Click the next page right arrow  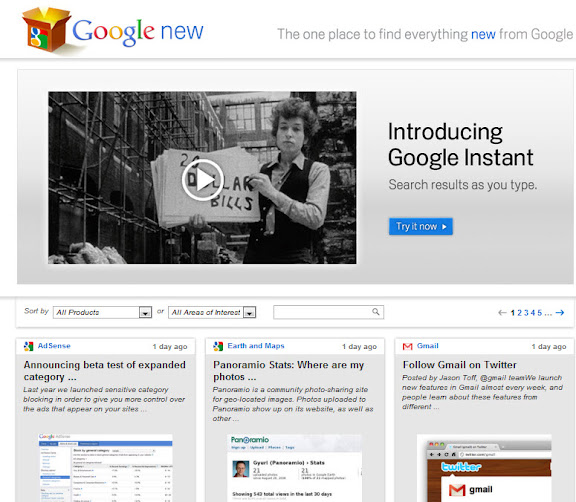tap(560, 313)
